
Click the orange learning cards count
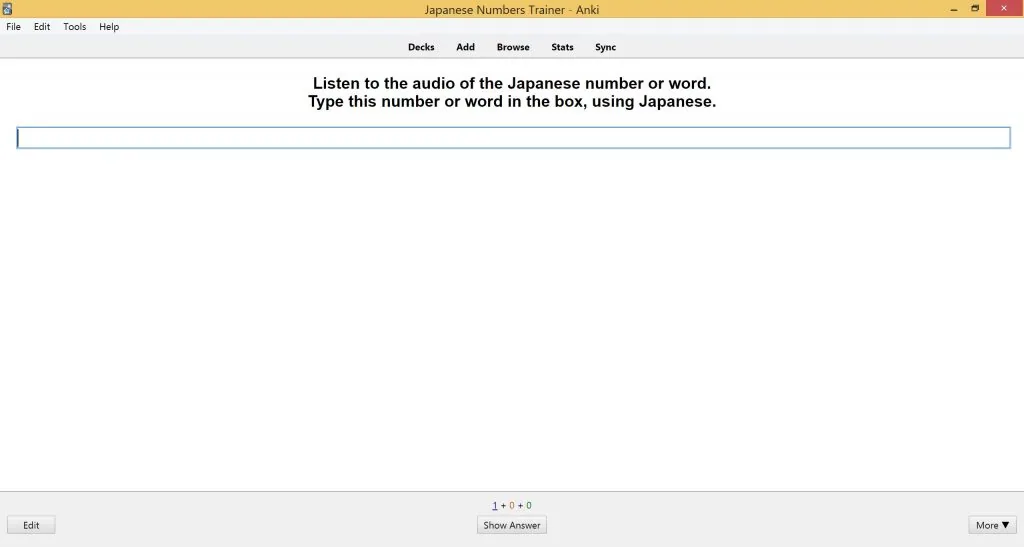pos(512,505)
